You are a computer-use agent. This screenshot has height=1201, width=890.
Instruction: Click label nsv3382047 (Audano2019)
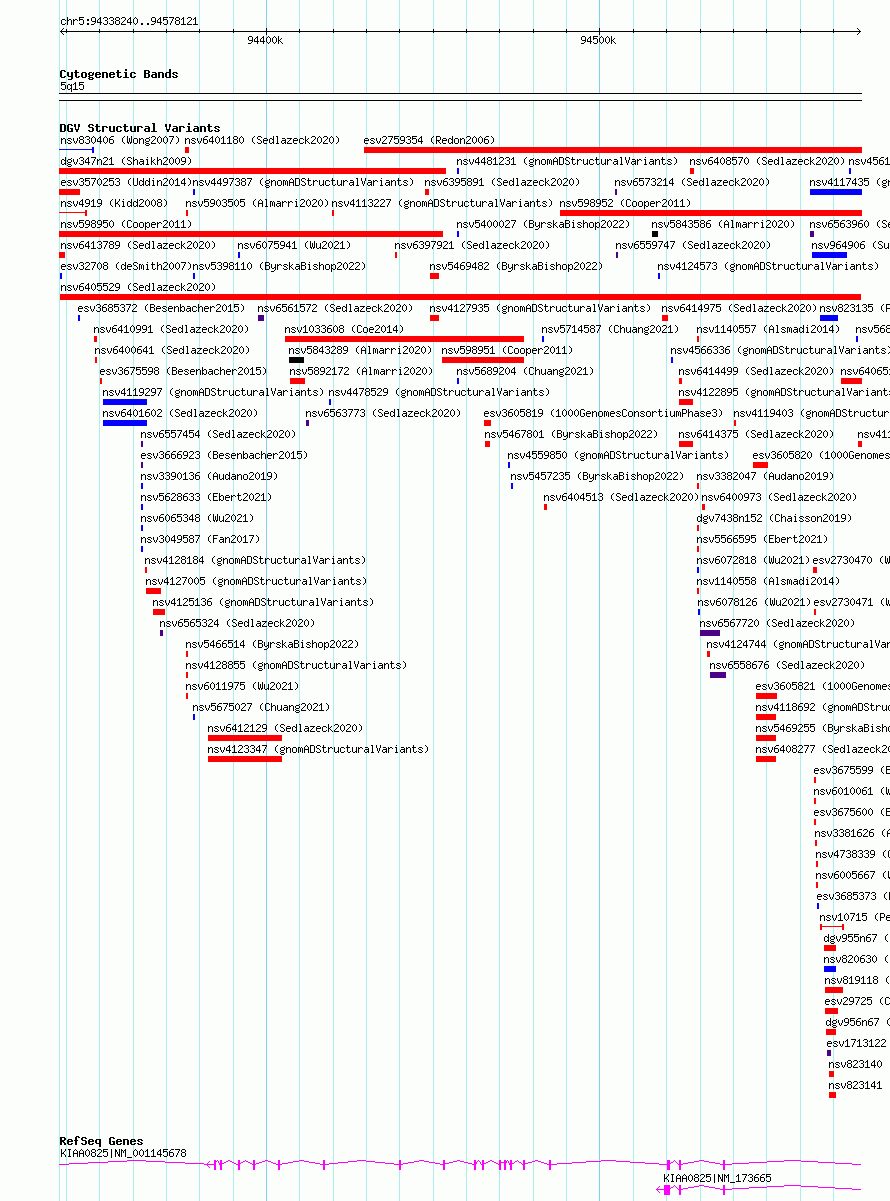pyautogui.click(x=765, y=476)
